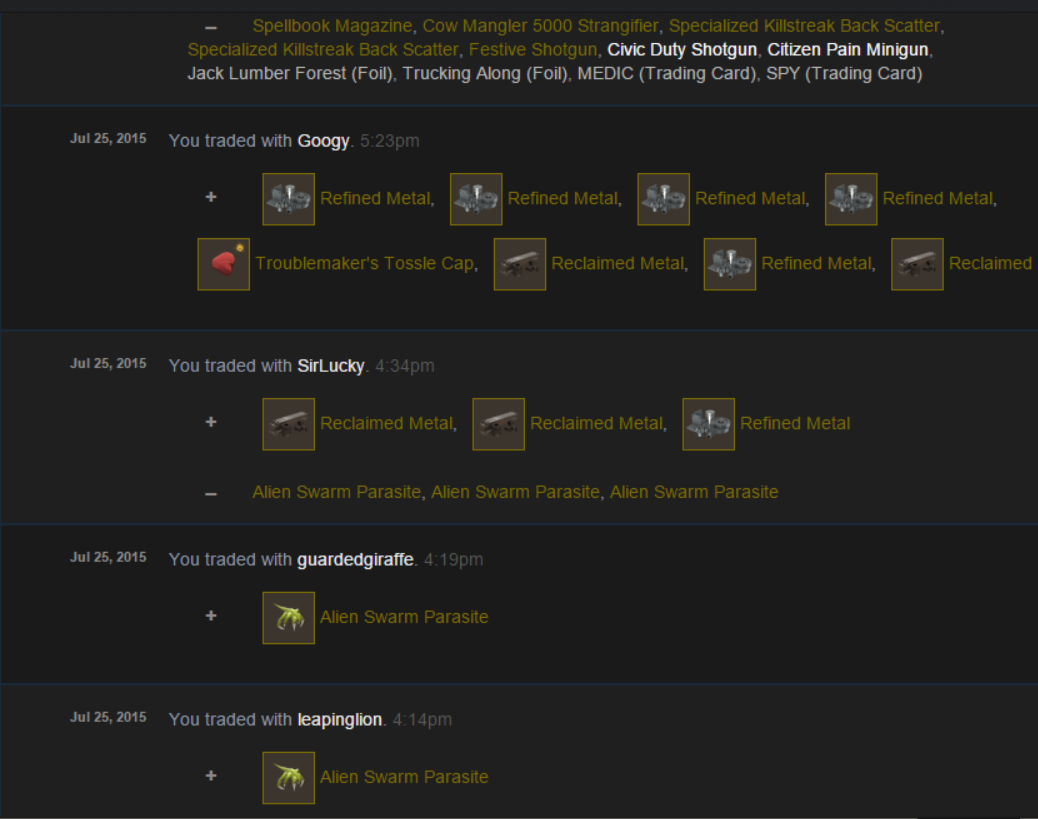Click the Troublemaker's Tossle Cap text link

point(365,264)
